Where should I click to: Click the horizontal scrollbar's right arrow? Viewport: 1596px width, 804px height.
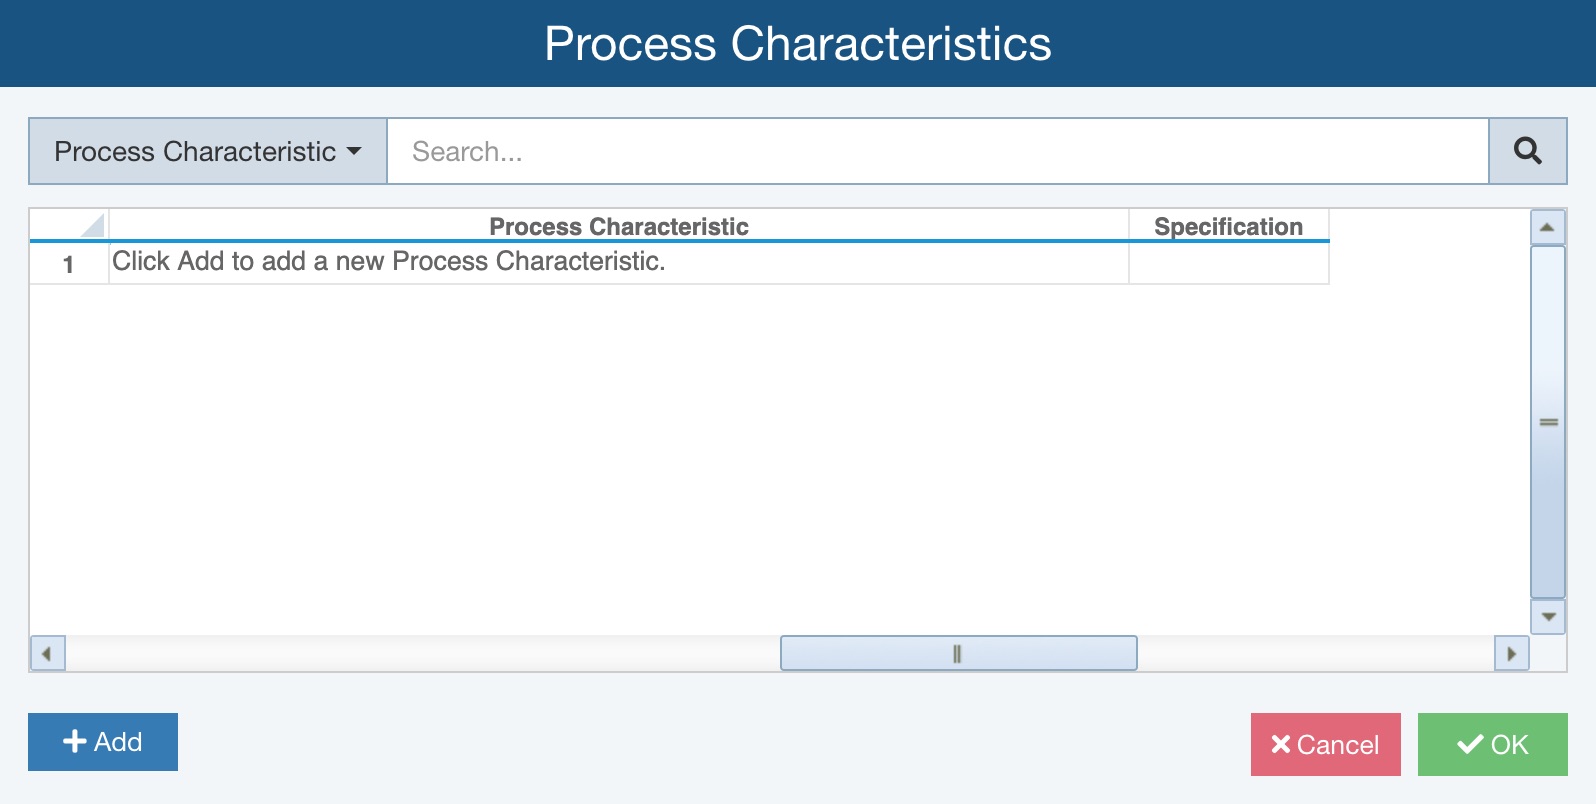pyautogui.click(x=1511, y=654)
